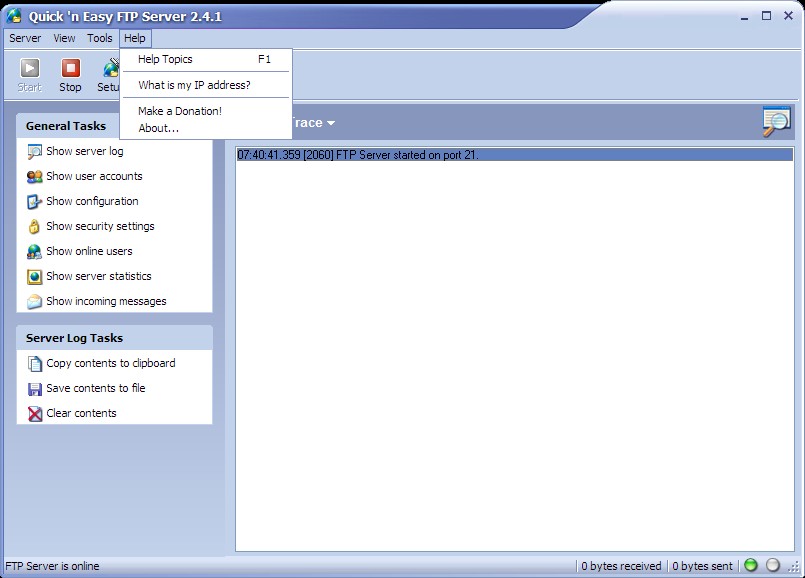Screen dimensions: 805x578
Task: Click the 0 bytes received status field
Action: [621, 566]
